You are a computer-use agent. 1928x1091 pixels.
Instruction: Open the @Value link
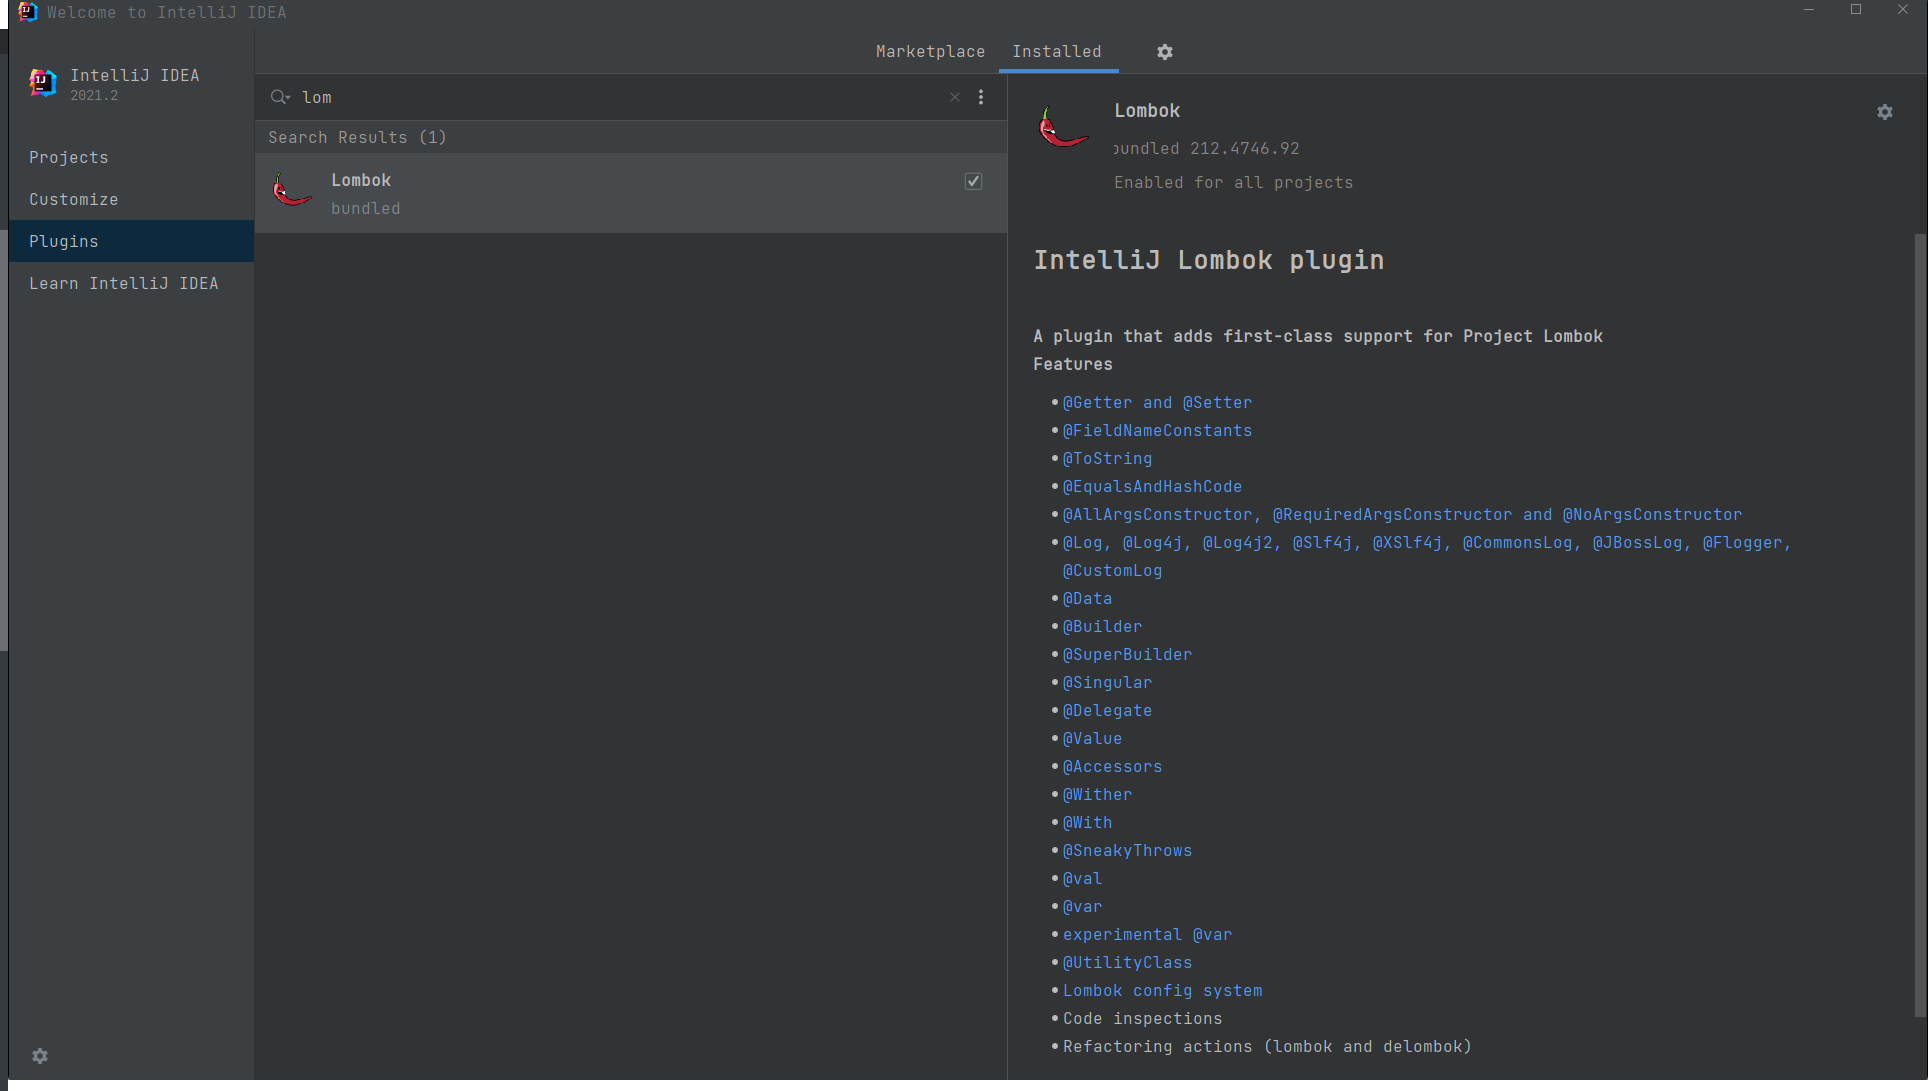(x=1092, y=738)
